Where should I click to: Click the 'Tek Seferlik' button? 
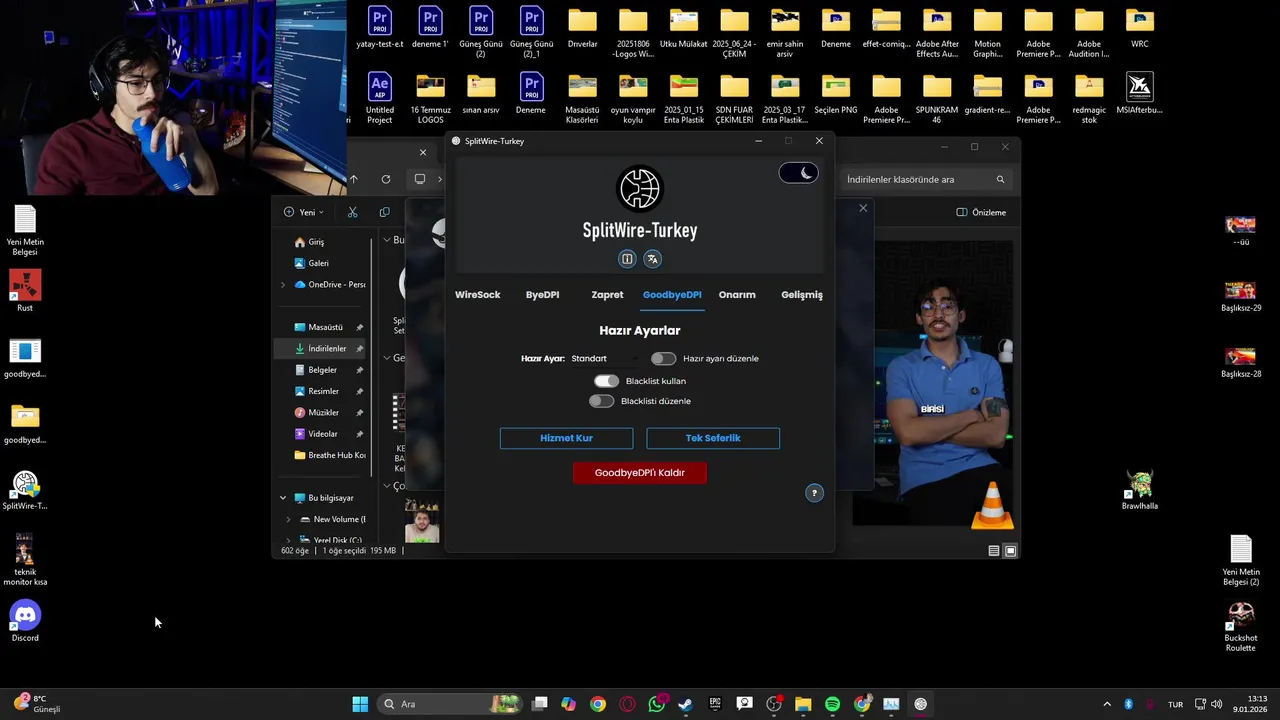[x=713, y=438]
